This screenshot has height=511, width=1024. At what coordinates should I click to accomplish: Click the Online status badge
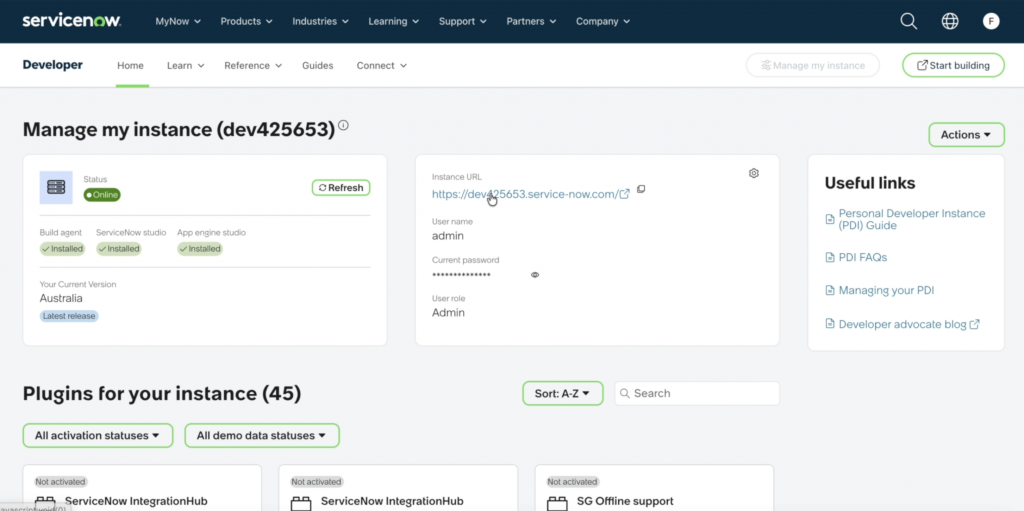(102, 195)
